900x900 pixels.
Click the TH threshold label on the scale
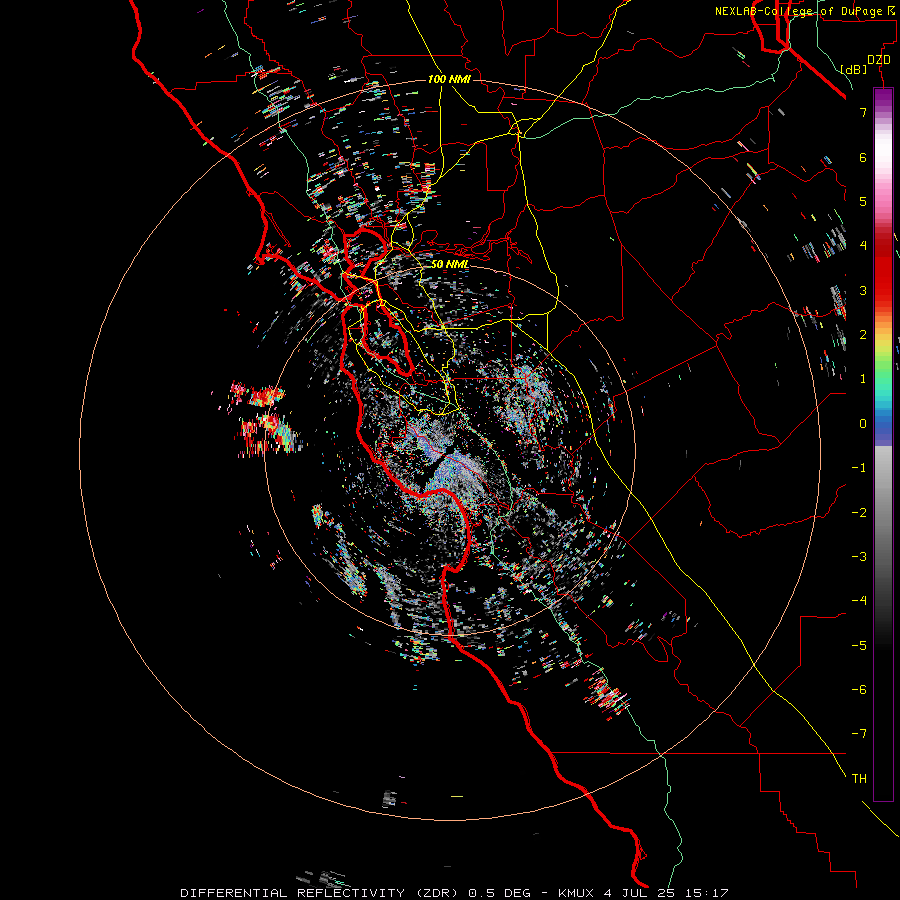[859, 779]
